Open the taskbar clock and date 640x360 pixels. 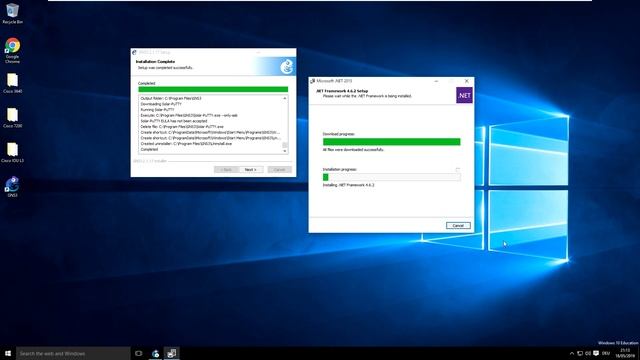[x=625, y=353]
